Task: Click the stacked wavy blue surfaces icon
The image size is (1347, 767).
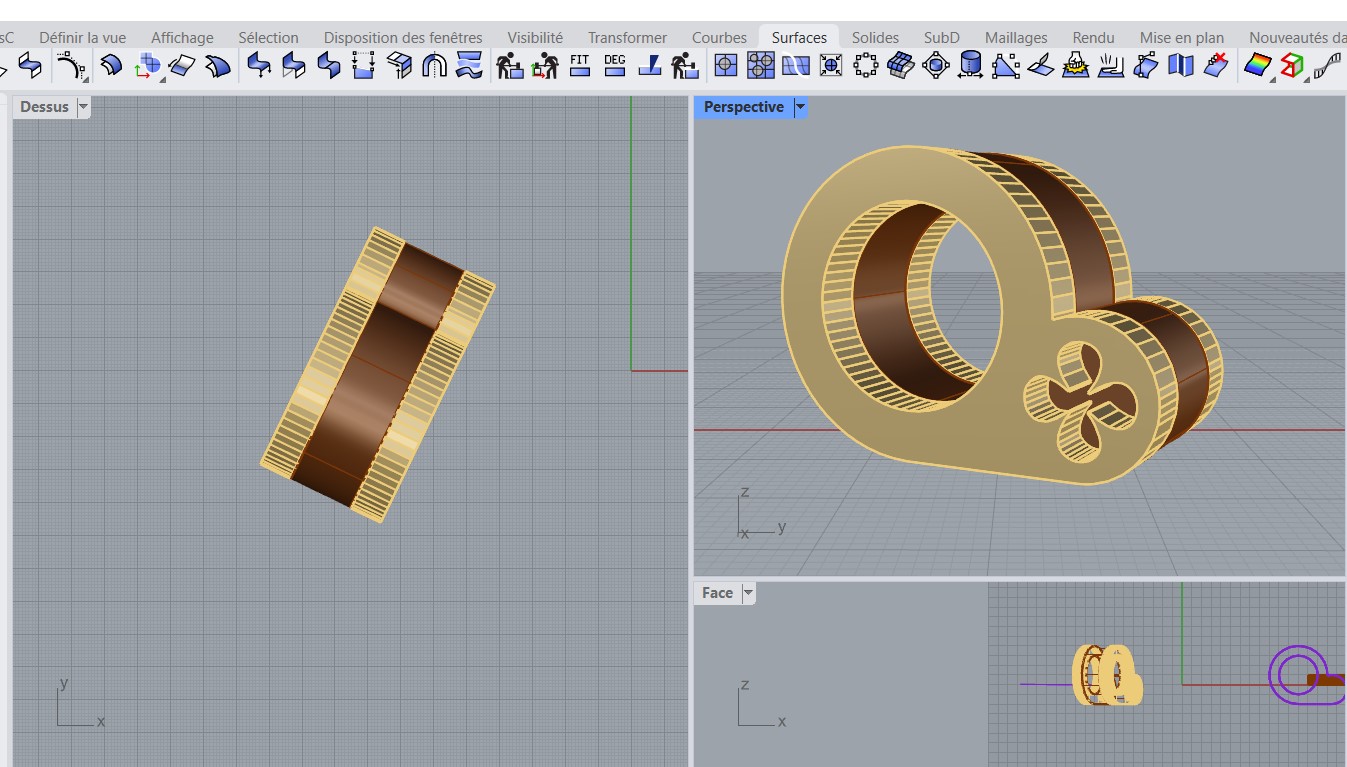Action: point(469,66)
